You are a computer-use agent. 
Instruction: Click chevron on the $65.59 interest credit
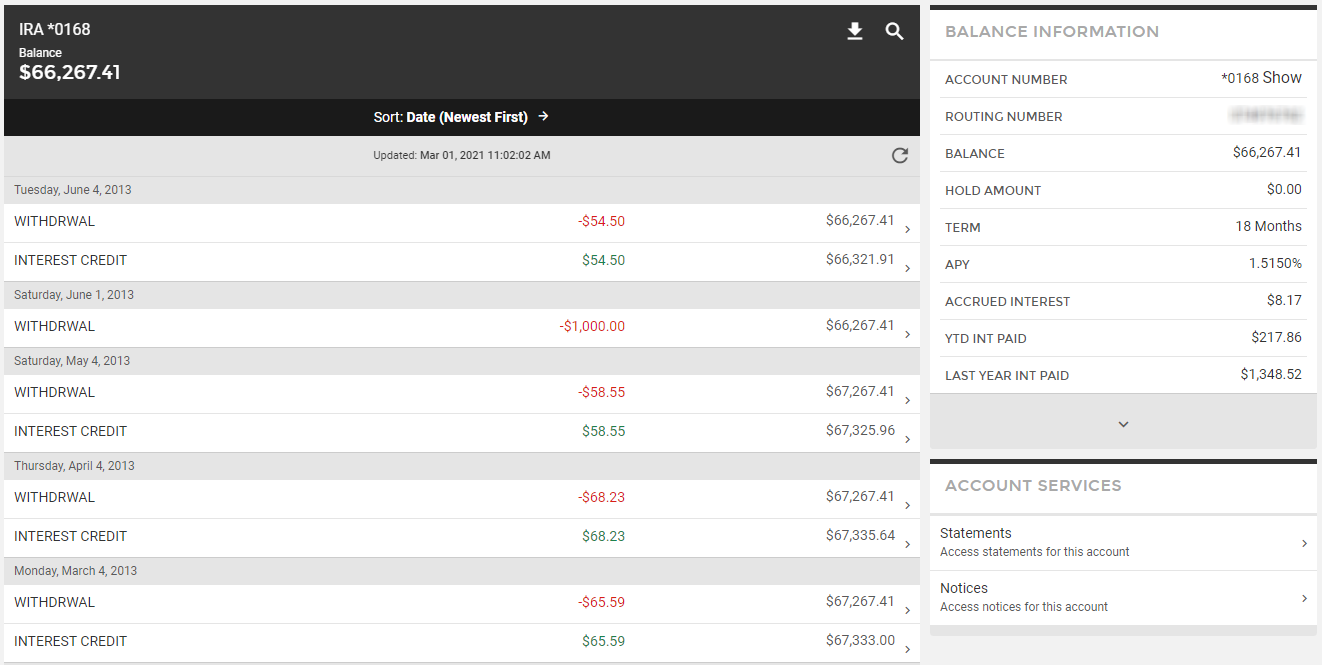pos(907,649)
